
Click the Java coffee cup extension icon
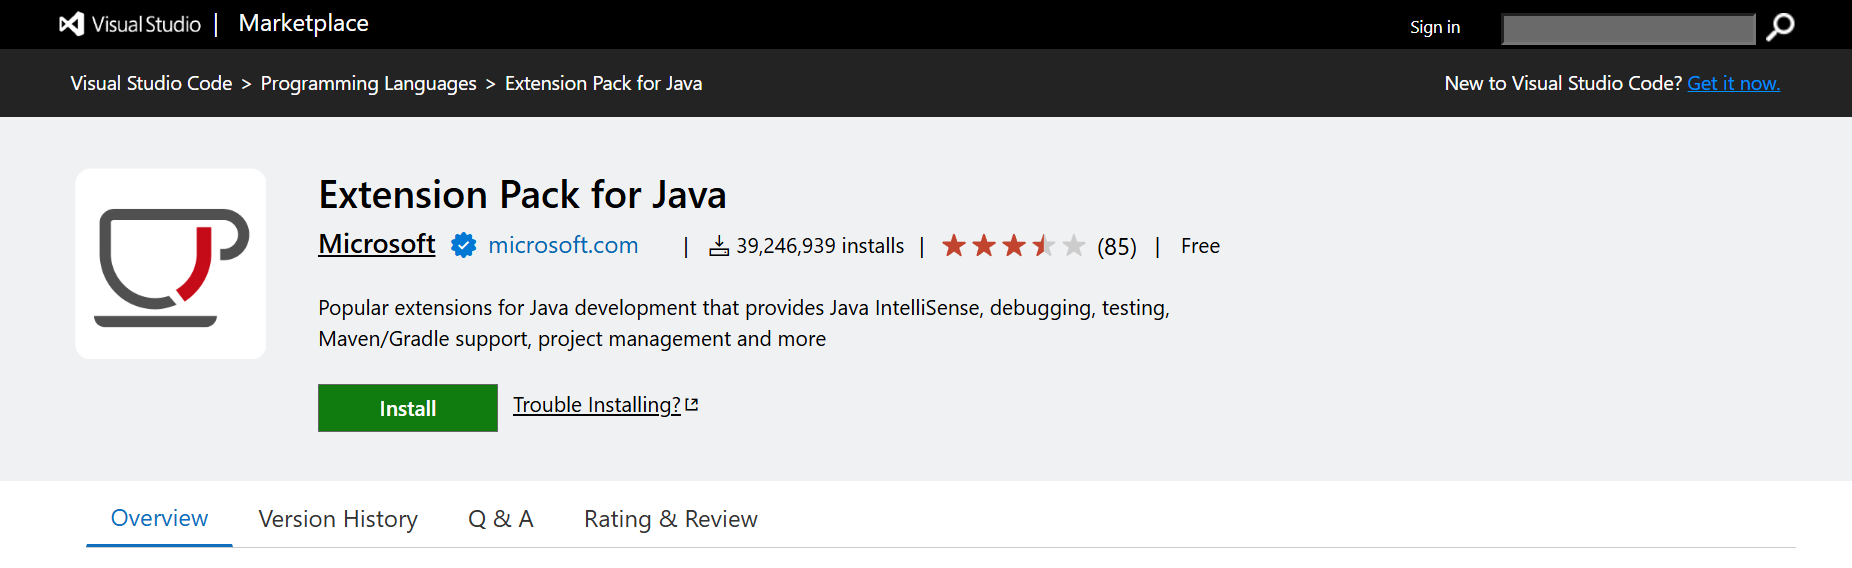point(171,264)
